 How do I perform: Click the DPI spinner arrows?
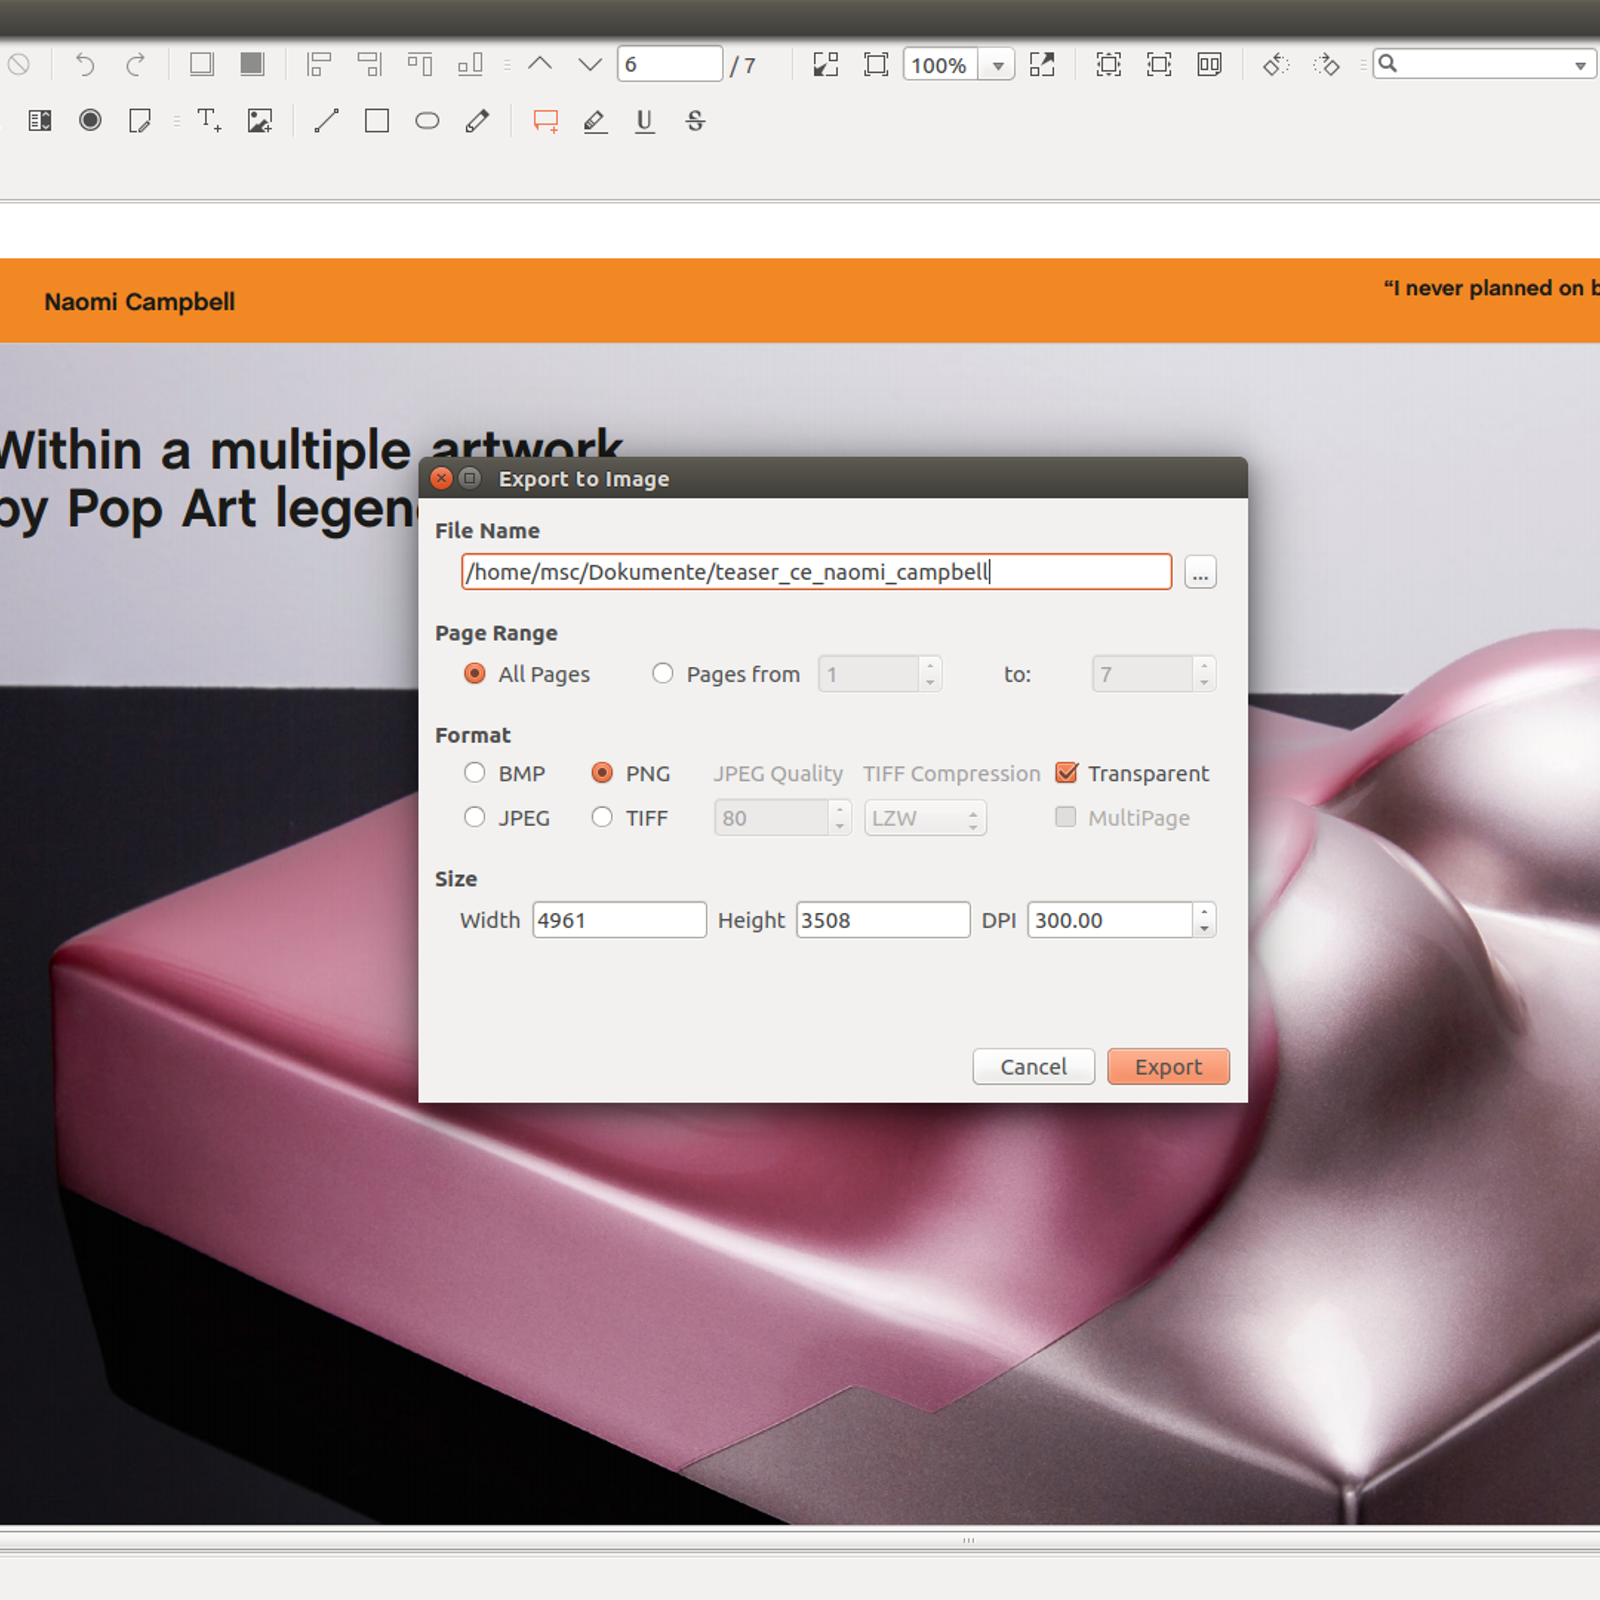1204,920
